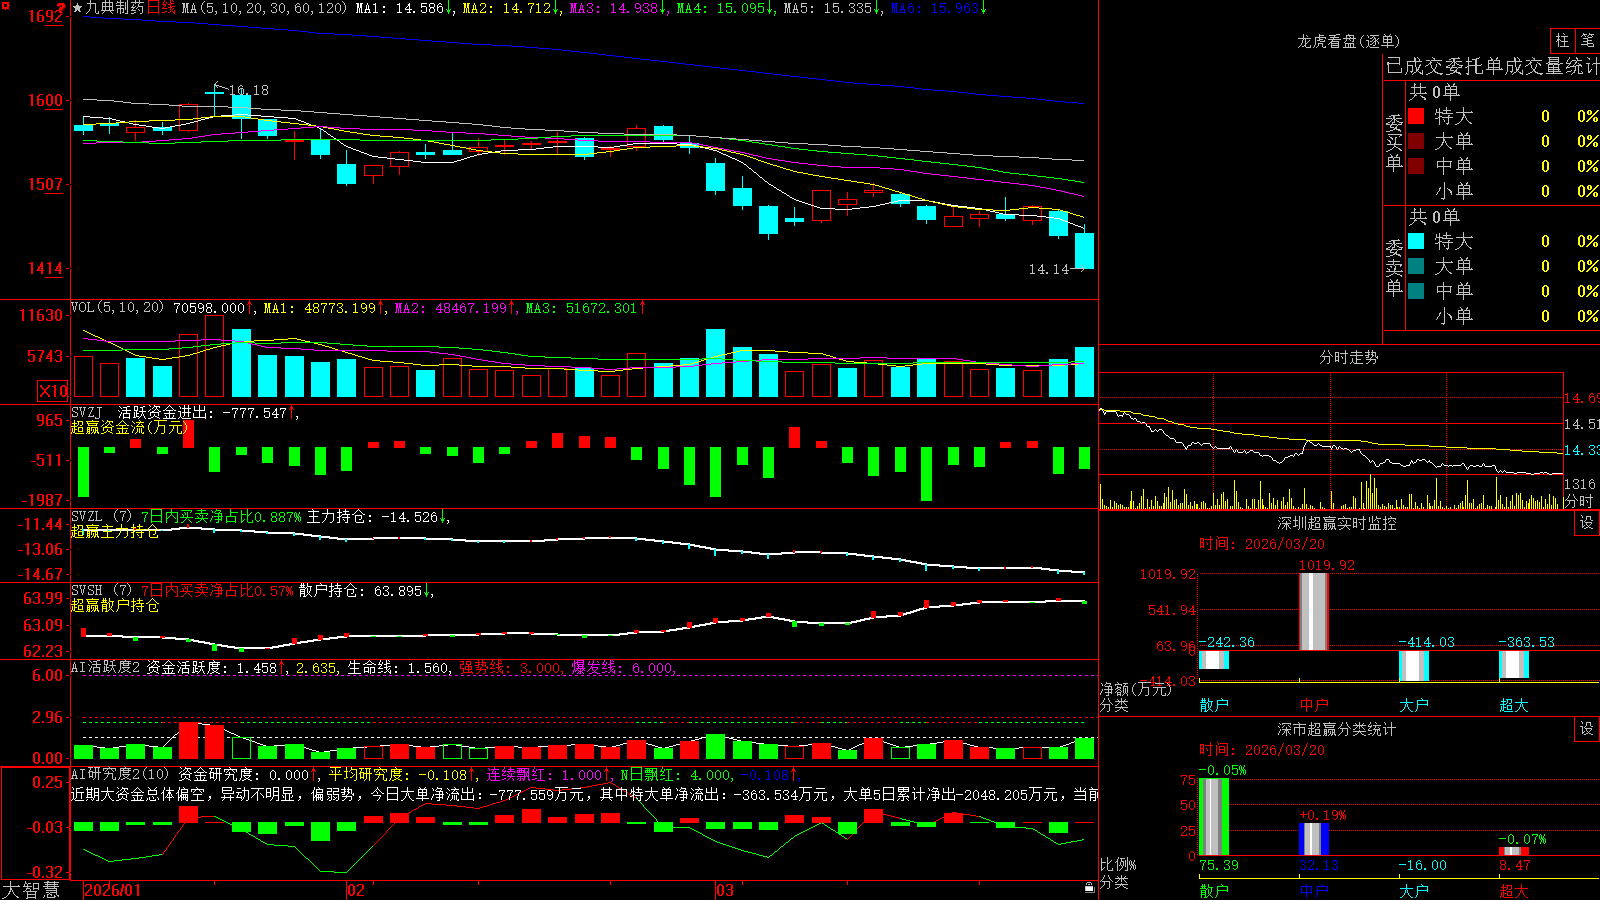Click the red 特大 buy order swatch

coord(1416,116)
